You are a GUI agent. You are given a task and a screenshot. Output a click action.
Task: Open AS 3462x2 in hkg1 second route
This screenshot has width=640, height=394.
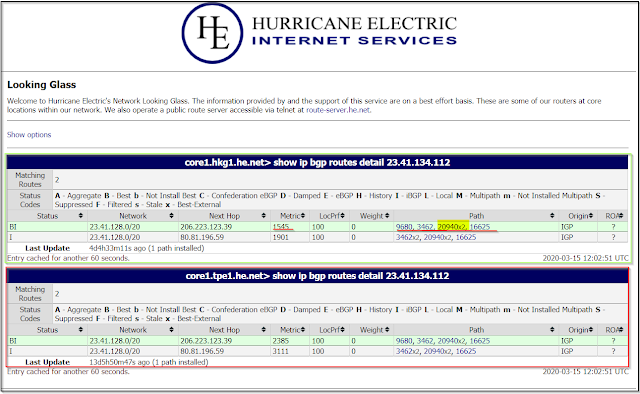pyautogui.click(x=407, y=237)
